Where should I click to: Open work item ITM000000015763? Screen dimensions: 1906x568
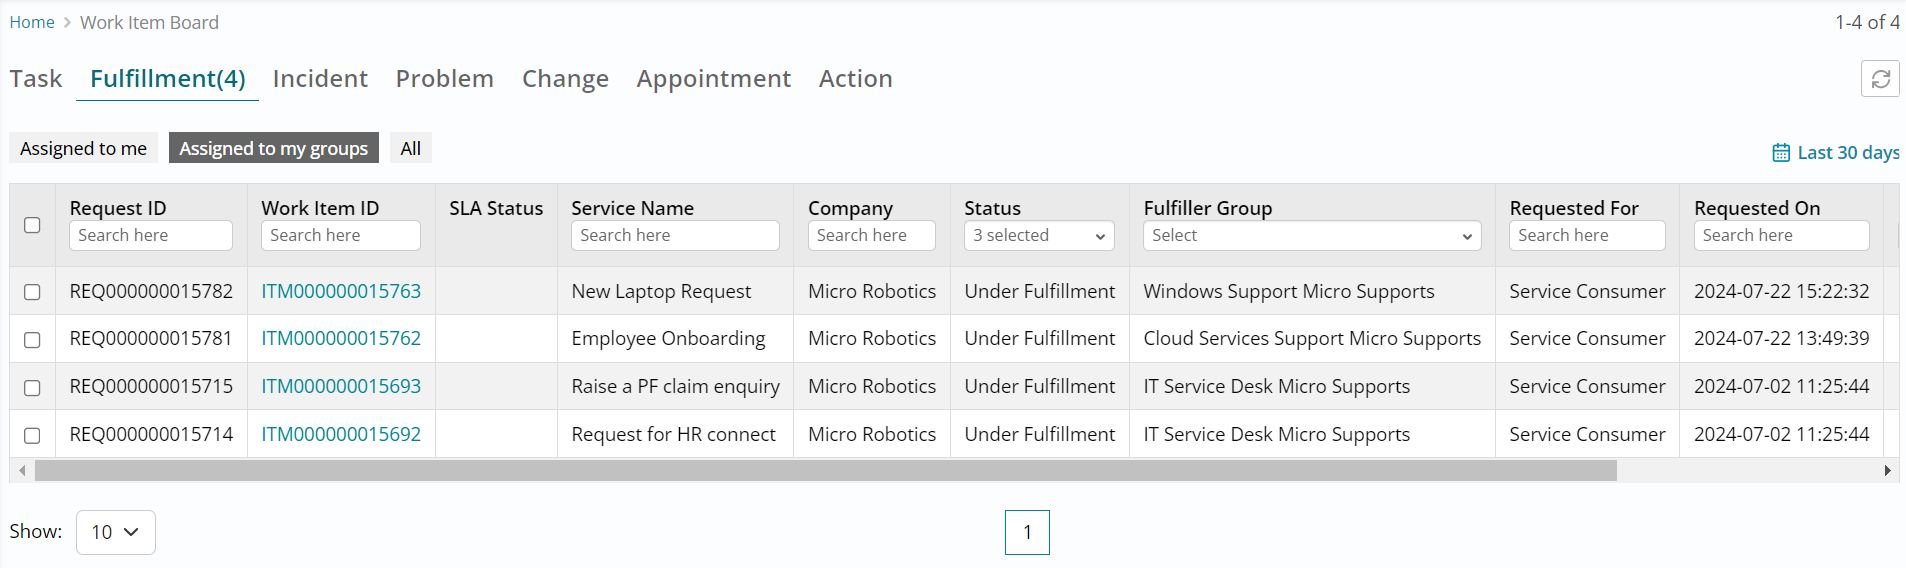pyautogui.click(x=341, y=292)
